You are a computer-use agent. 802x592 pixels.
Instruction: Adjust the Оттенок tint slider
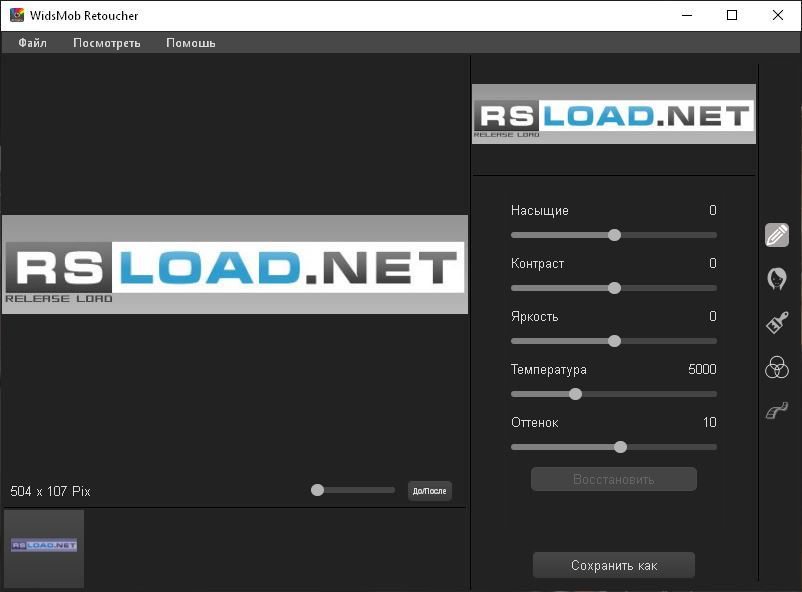pos(620,447)
